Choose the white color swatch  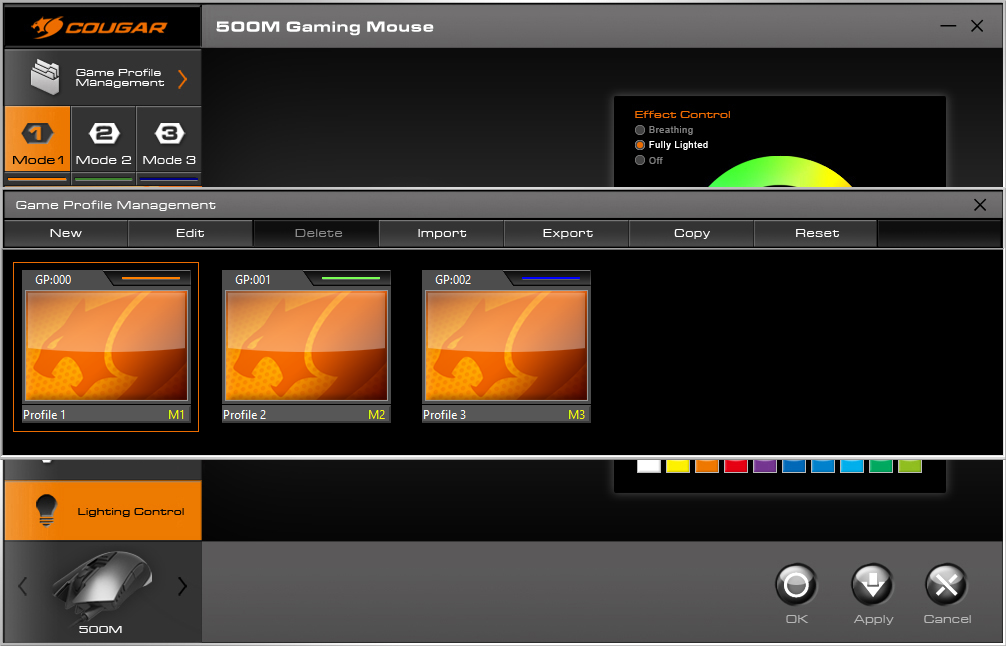[x=649, y=466]
